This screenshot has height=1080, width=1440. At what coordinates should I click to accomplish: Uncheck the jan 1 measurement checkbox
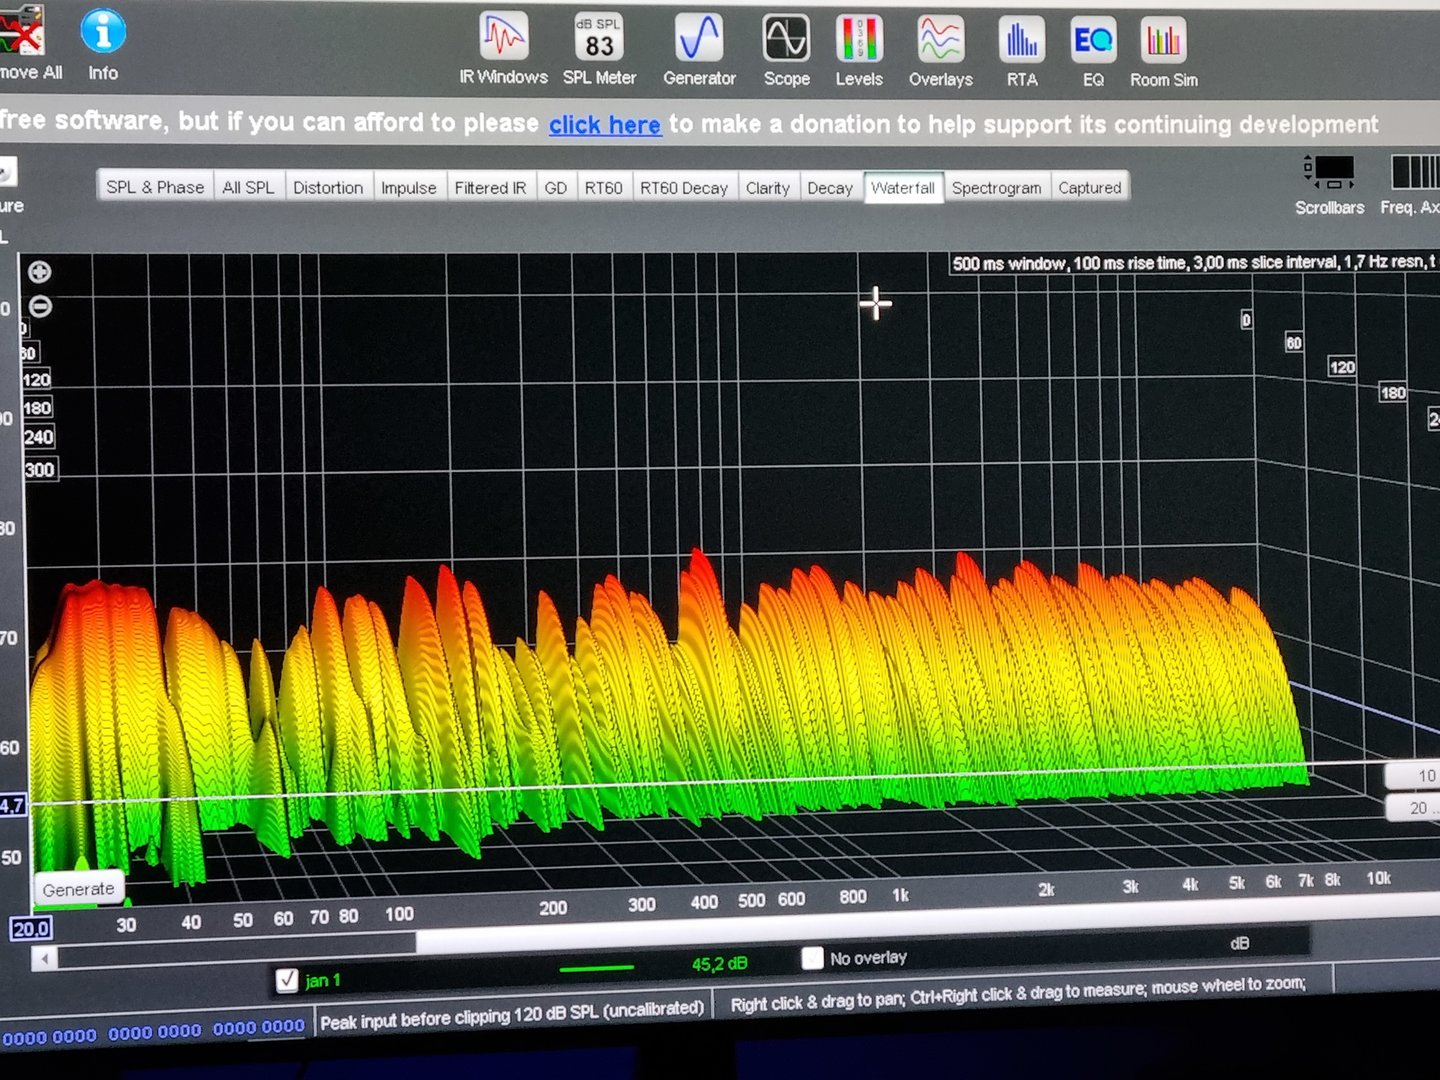(x=287, y=980)
